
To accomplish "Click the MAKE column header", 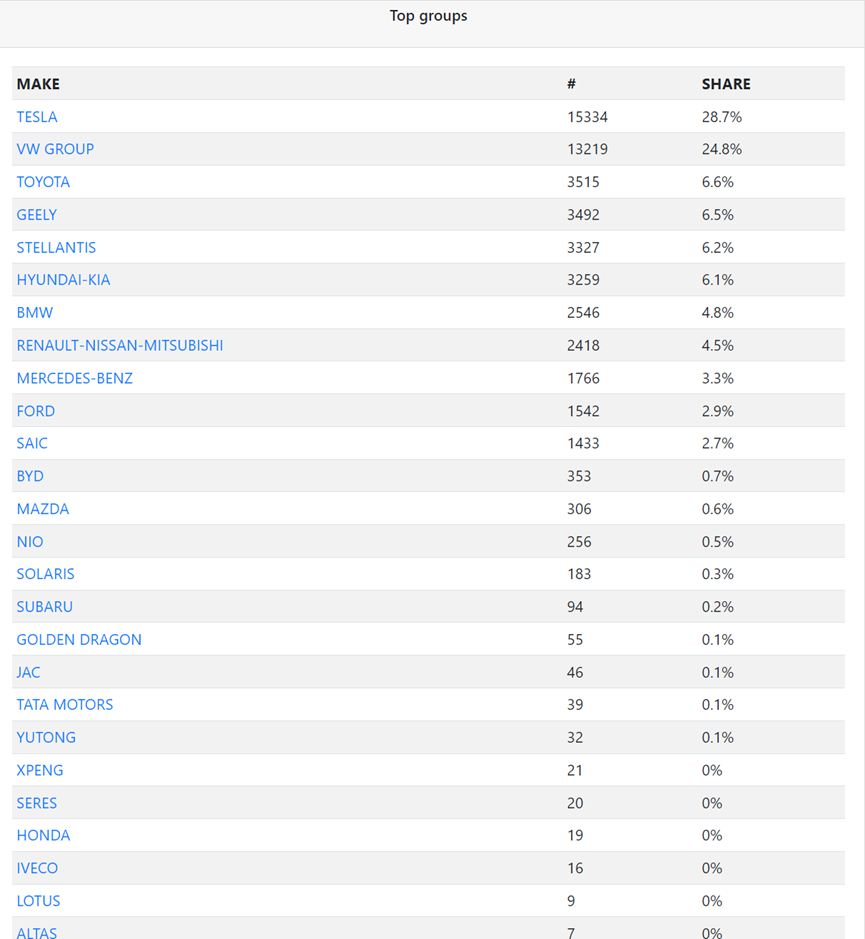I will pos(38,84).
